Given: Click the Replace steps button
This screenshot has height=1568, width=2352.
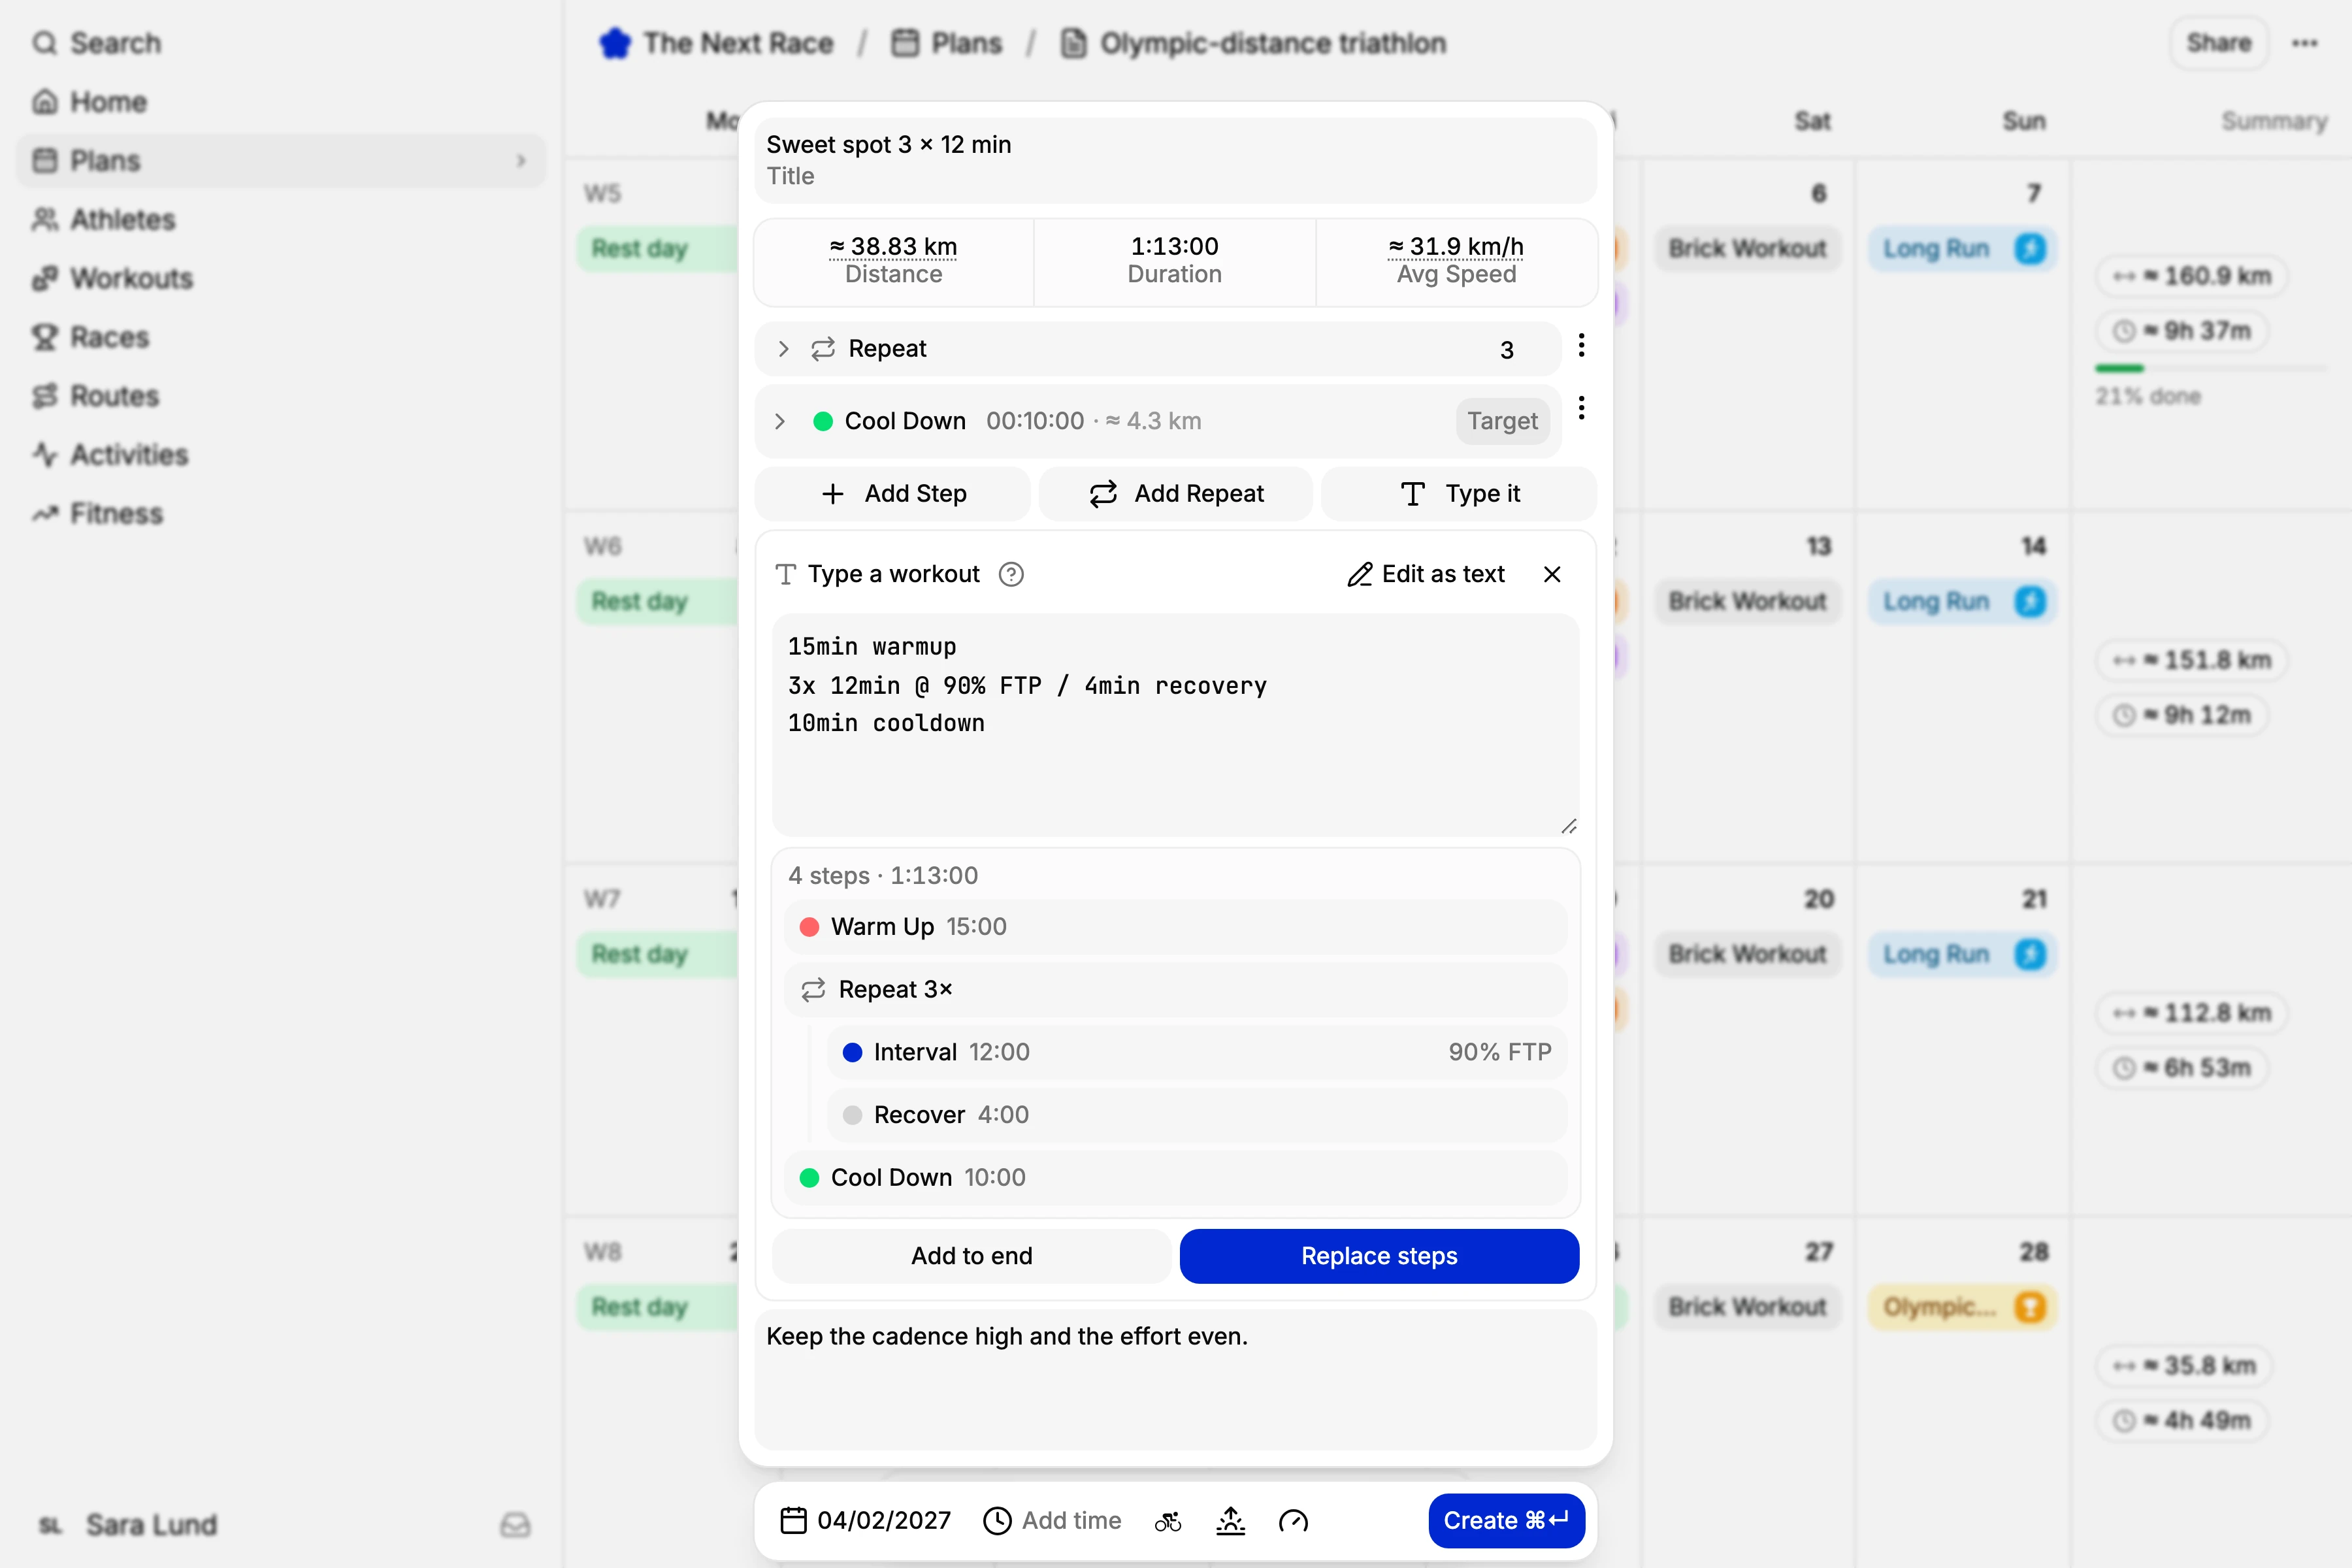Looking at the screenshot, I should [x=1379, y=1256].
